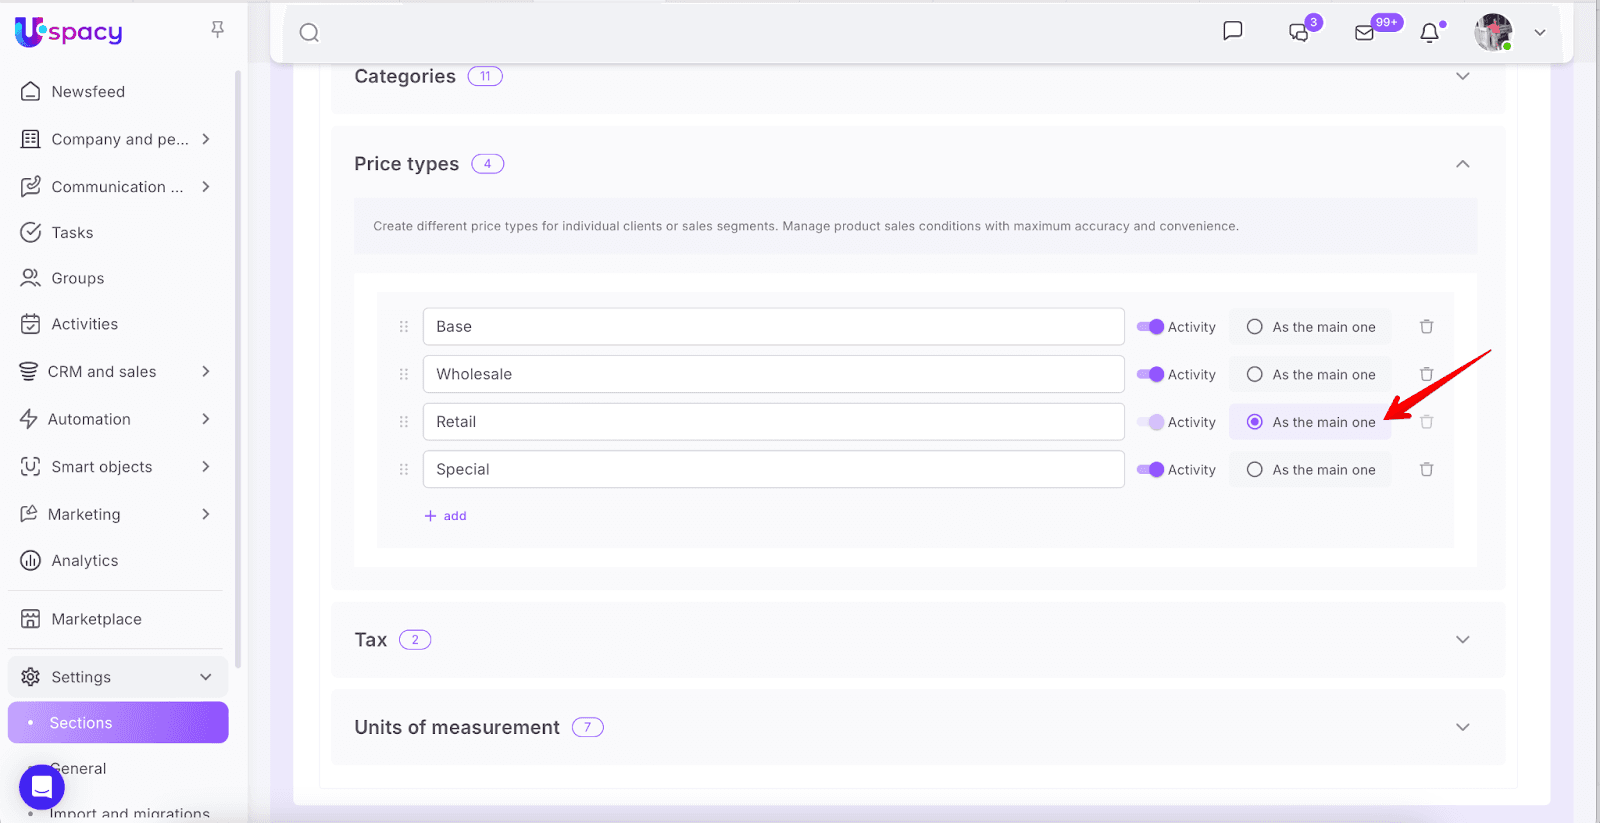Image resolution: width=1600 pixels, height=823 pixels.
Task: Toggle Activity switch for Base
Action: (x=1150, y=327)
